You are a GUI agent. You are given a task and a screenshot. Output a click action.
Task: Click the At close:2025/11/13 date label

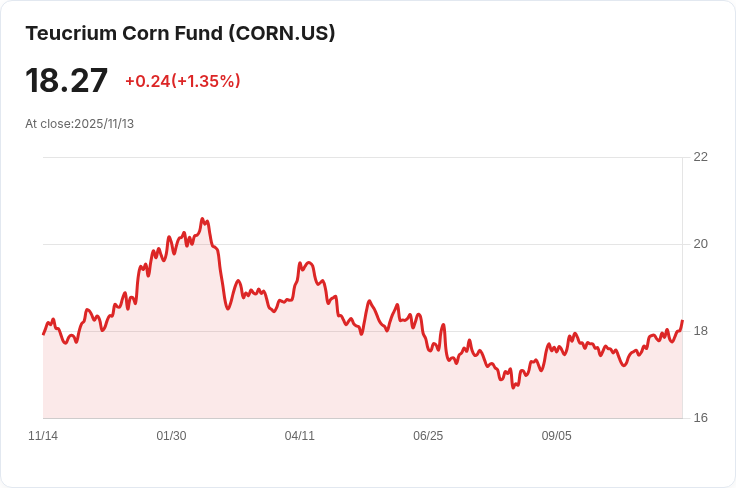pos(79,124)
